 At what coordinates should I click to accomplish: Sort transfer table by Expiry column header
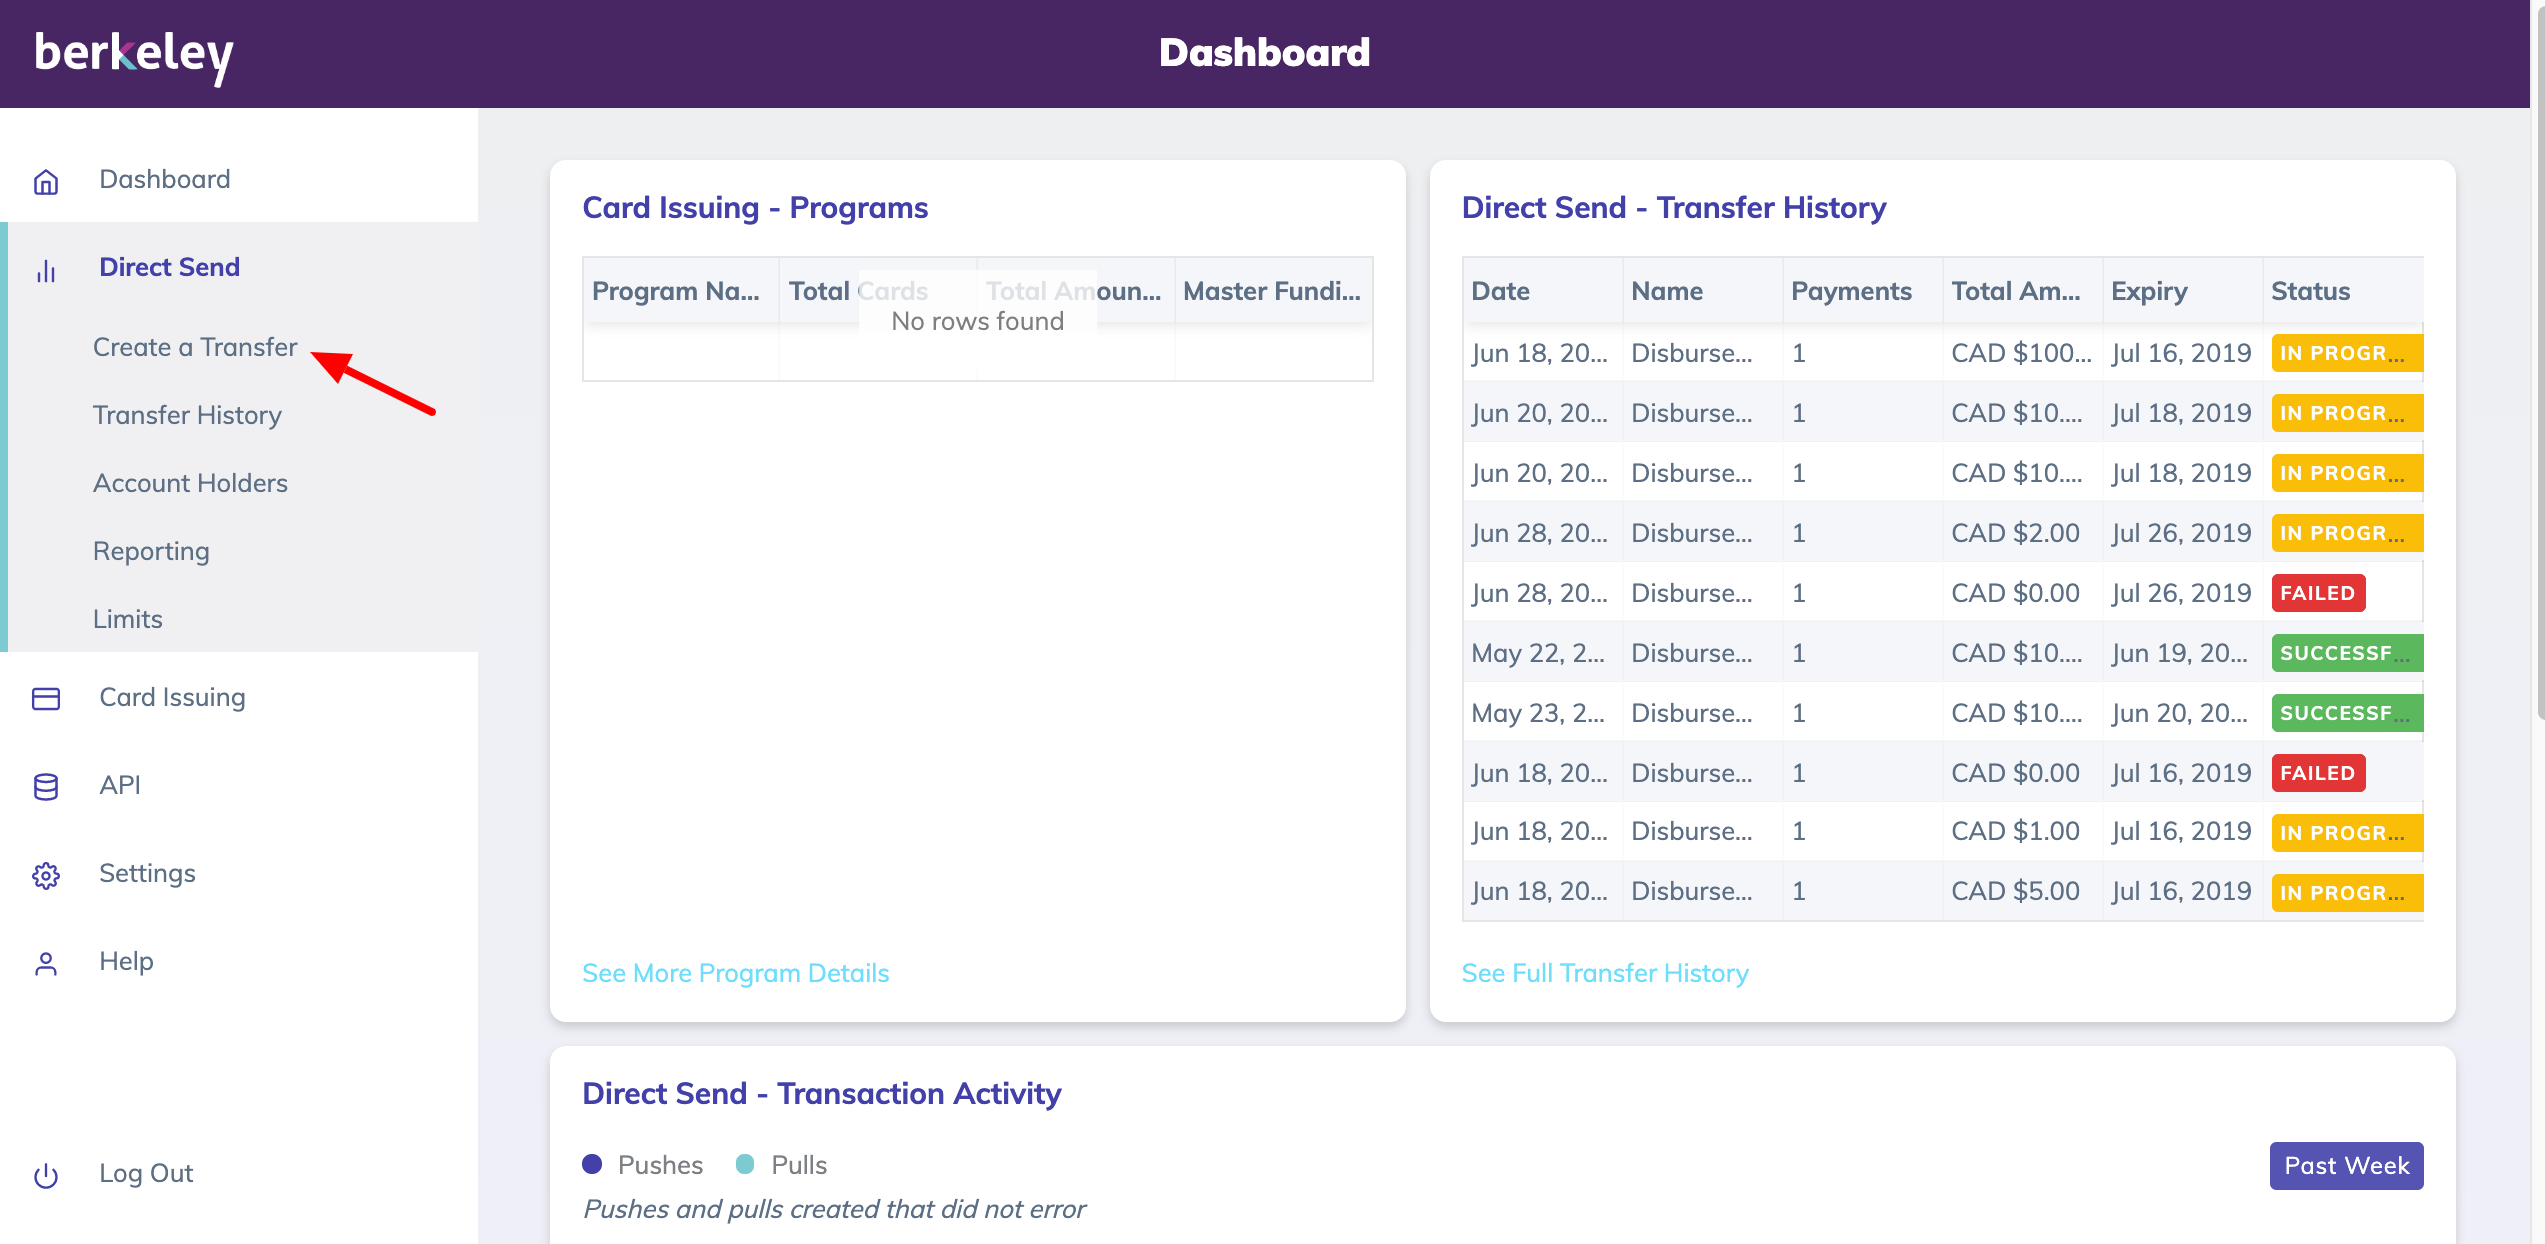(2149, 291)
